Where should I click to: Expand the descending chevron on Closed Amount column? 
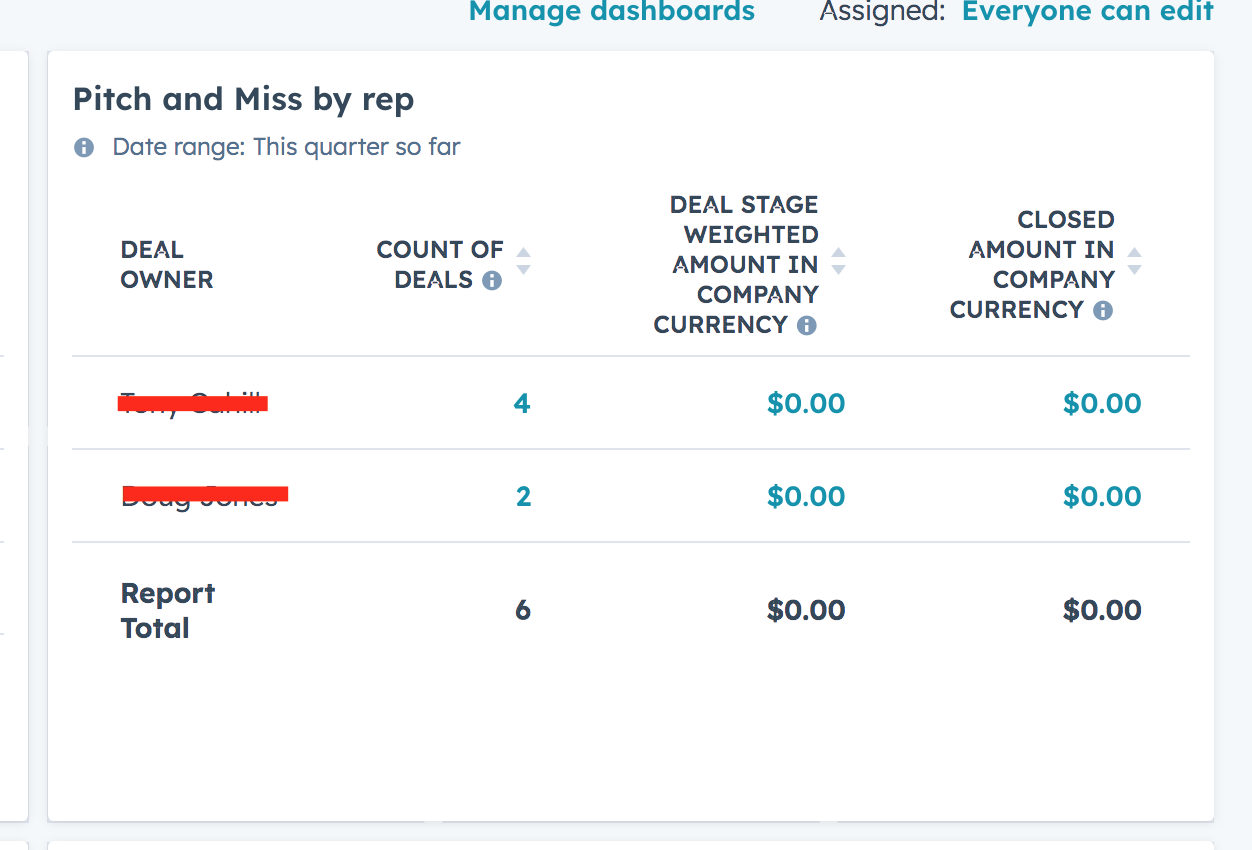(1135, 271)
